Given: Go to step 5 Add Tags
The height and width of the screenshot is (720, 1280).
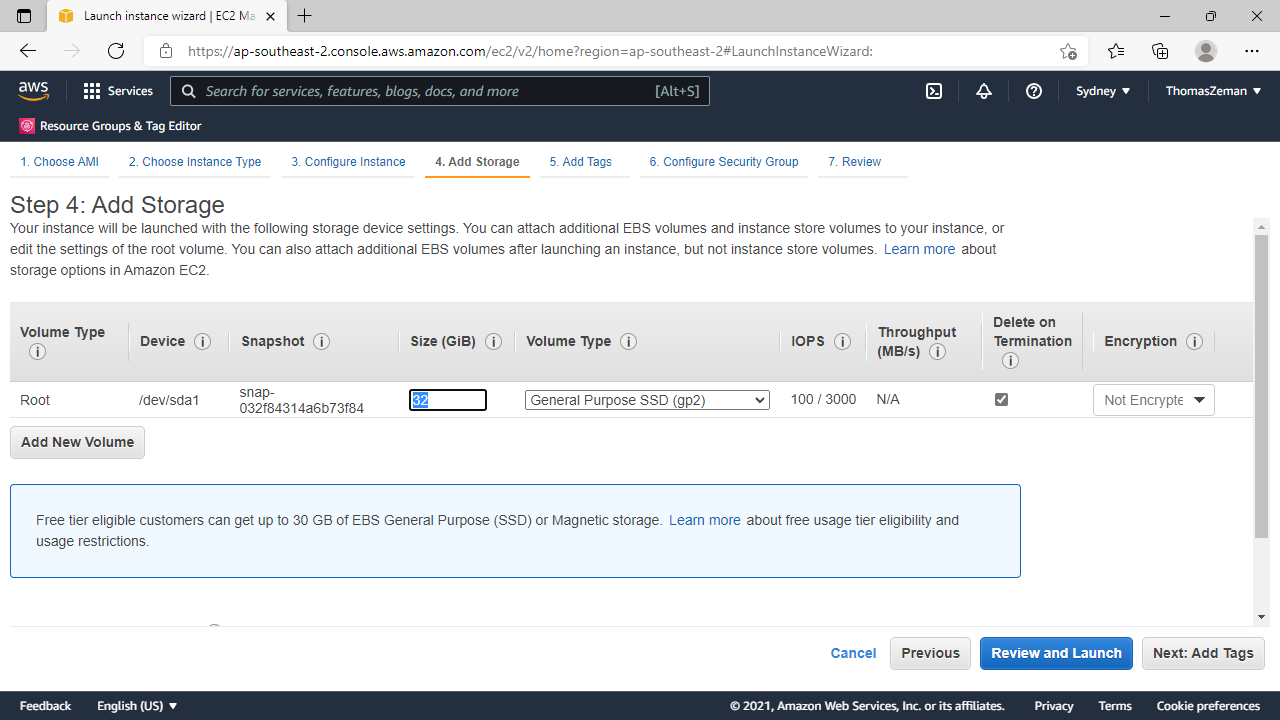Looking at the screenshot, I should (x=581, y=162).
